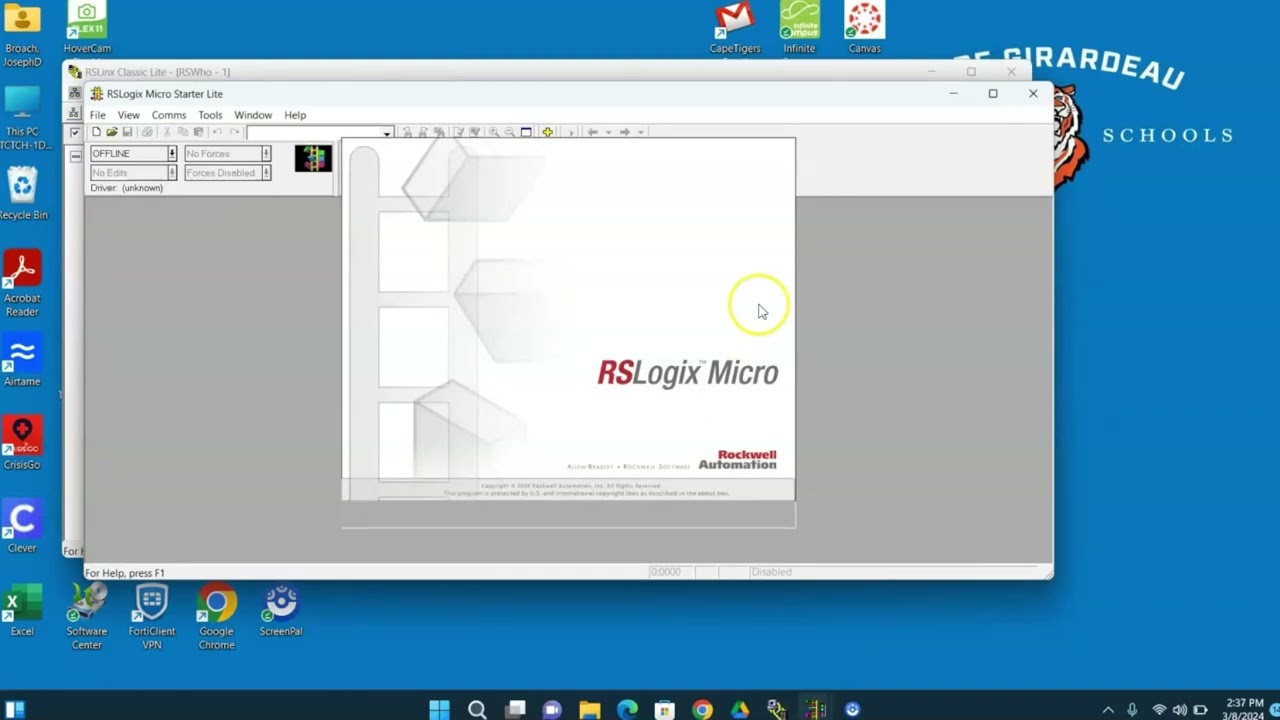
Task: Click the window view icon beside zoom out
Action: coord(526,132)
